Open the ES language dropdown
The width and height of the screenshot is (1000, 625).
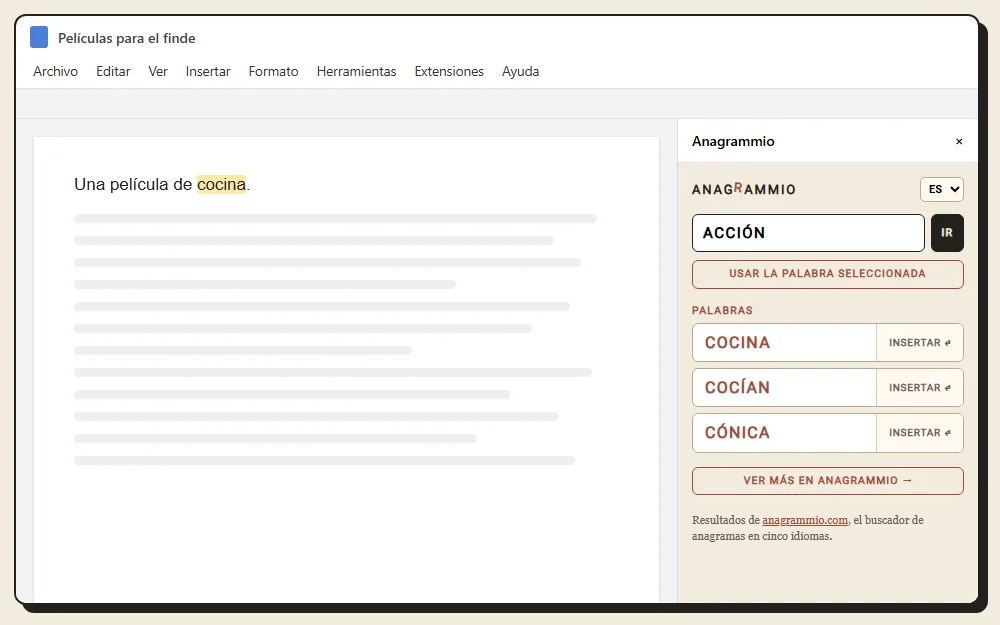click(x=942, y=189)
